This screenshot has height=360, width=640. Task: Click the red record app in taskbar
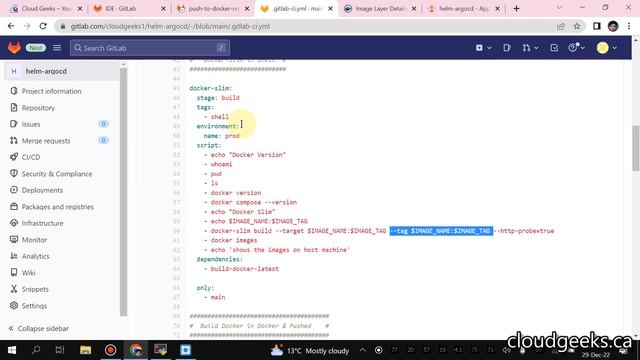(x=110, y=350)
